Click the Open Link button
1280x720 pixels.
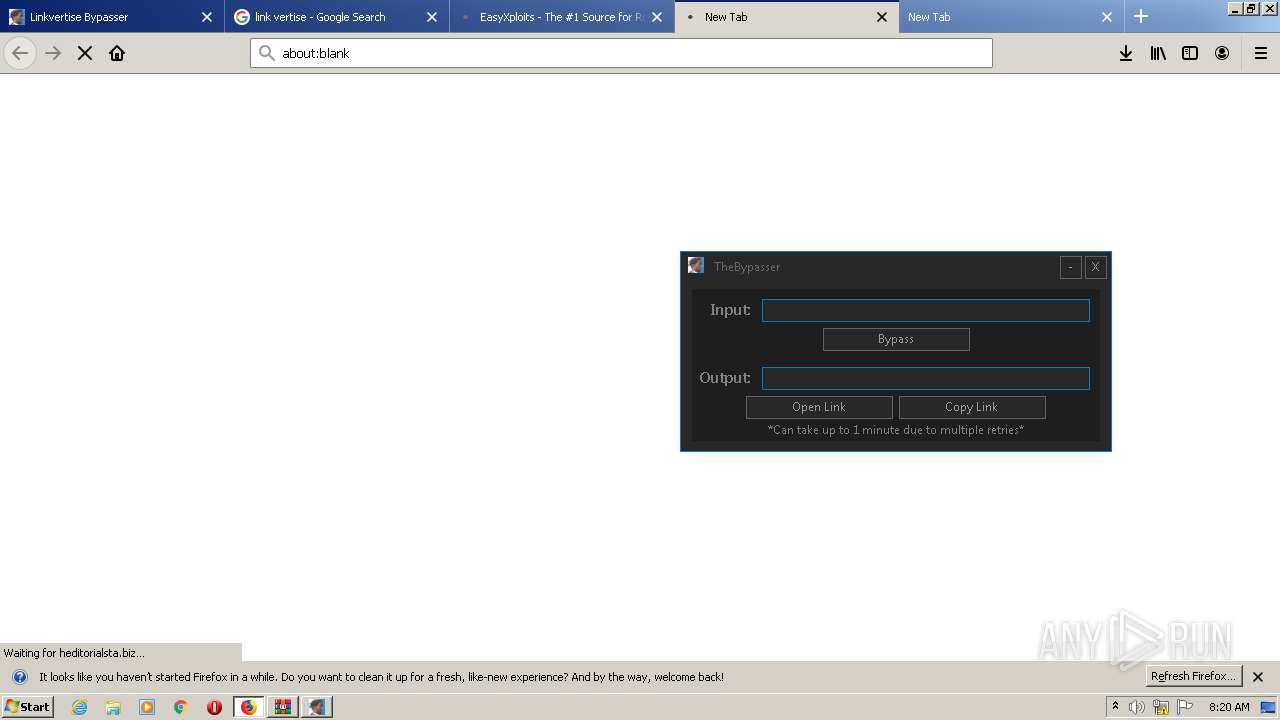[x=819, y=407]
